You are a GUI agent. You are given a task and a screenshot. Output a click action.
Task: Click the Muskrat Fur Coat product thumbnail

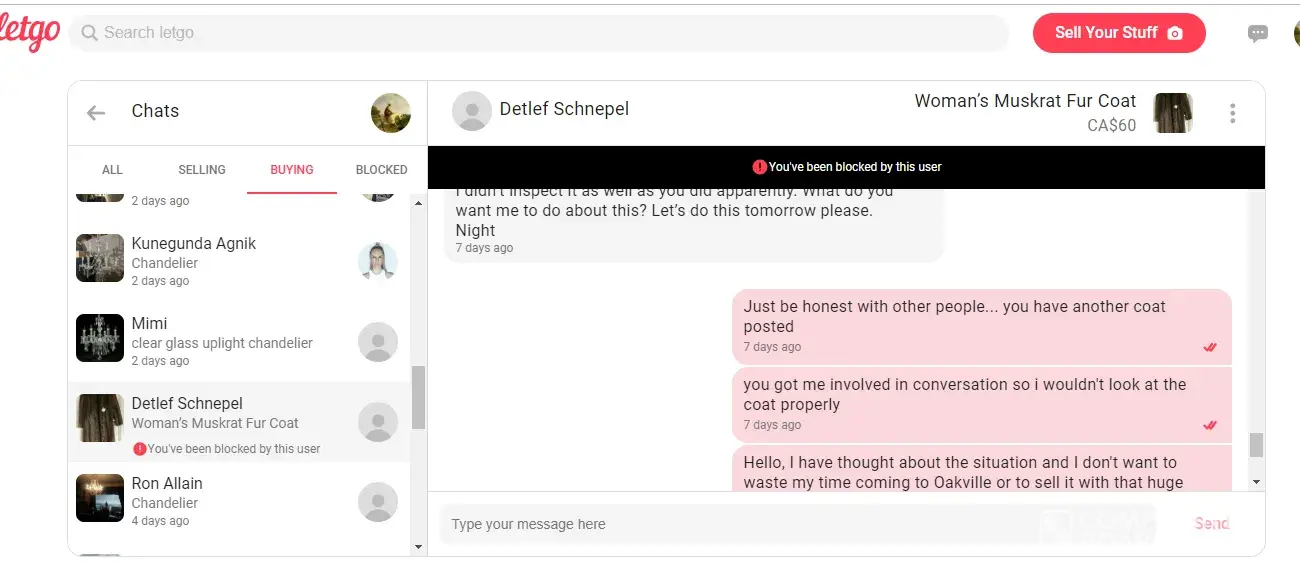[x=1173, y=113]
